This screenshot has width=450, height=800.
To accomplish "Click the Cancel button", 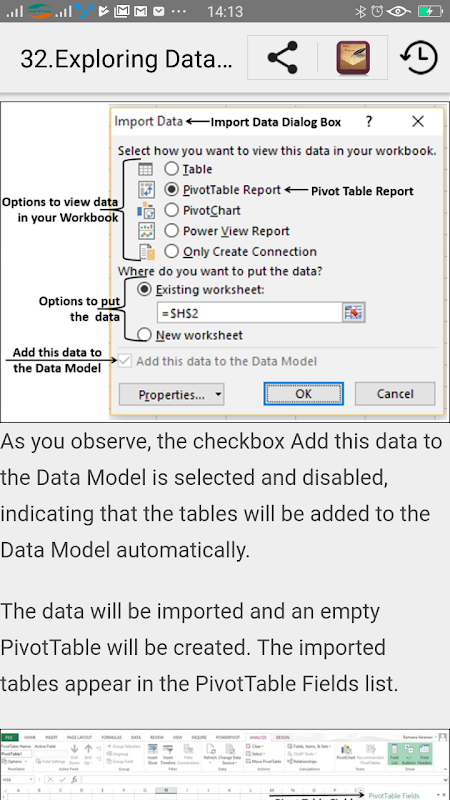I will click(395, 394).
